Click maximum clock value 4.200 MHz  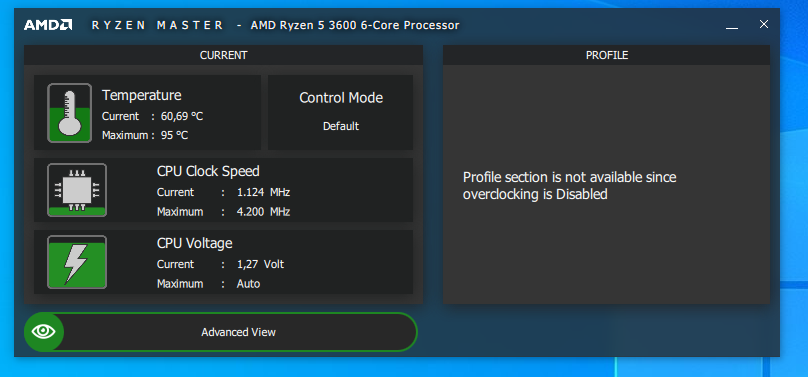tap(263, 212)
